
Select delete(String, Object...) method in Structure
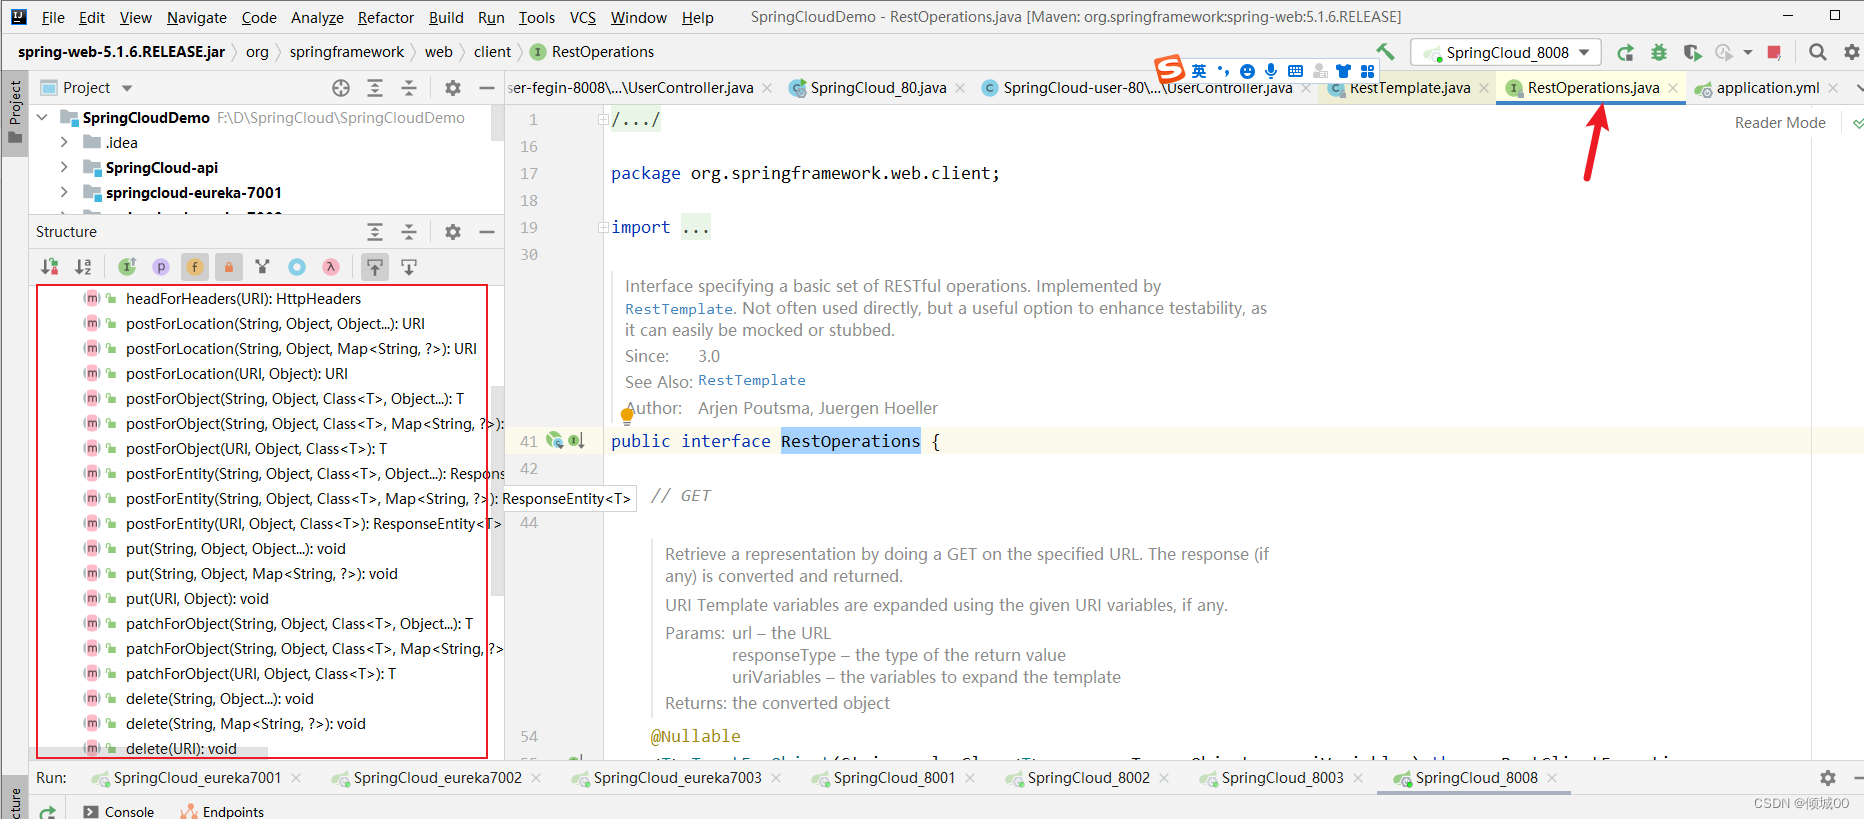(x=219, y=699)
